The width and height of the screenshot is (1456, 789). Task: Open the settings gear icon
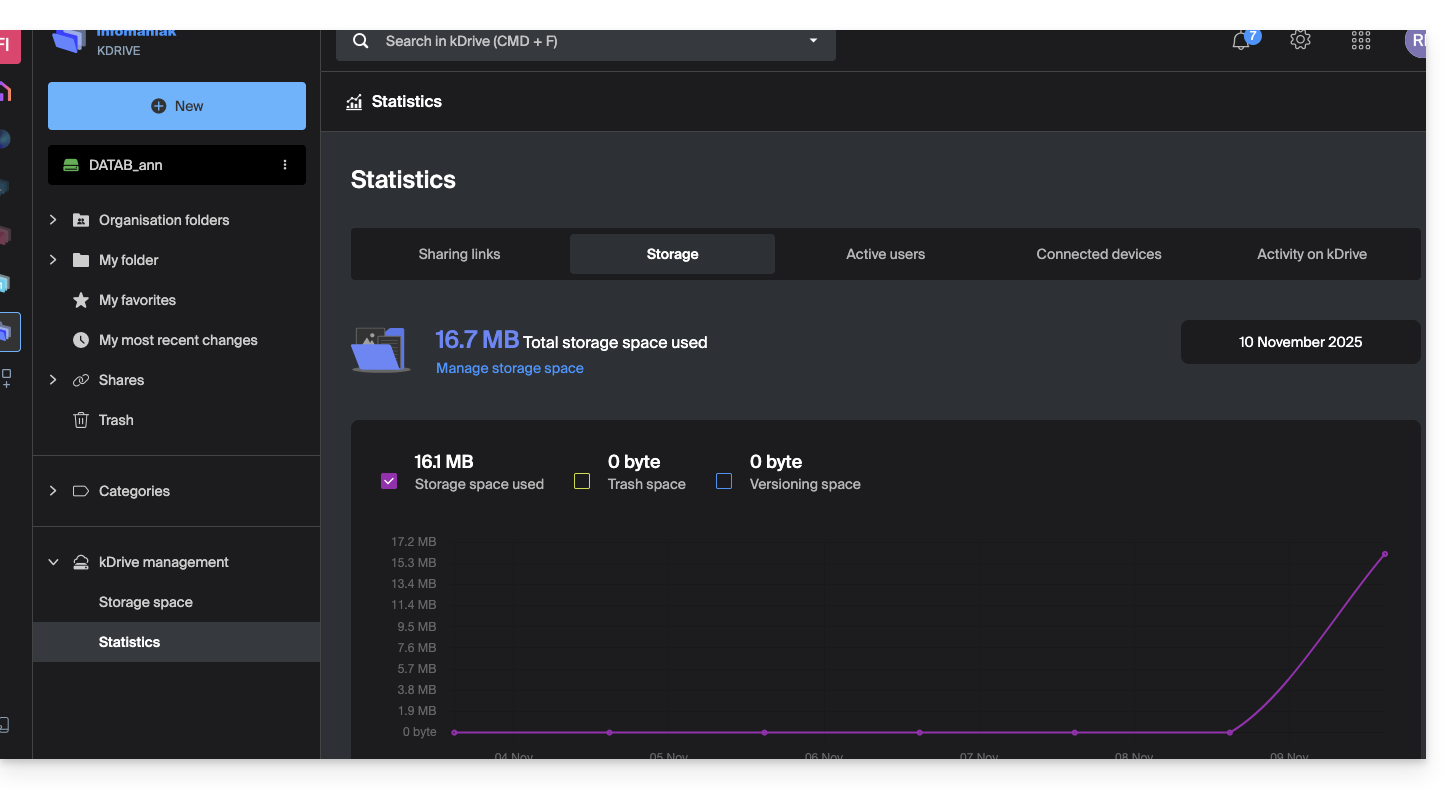pos(1300,40)
